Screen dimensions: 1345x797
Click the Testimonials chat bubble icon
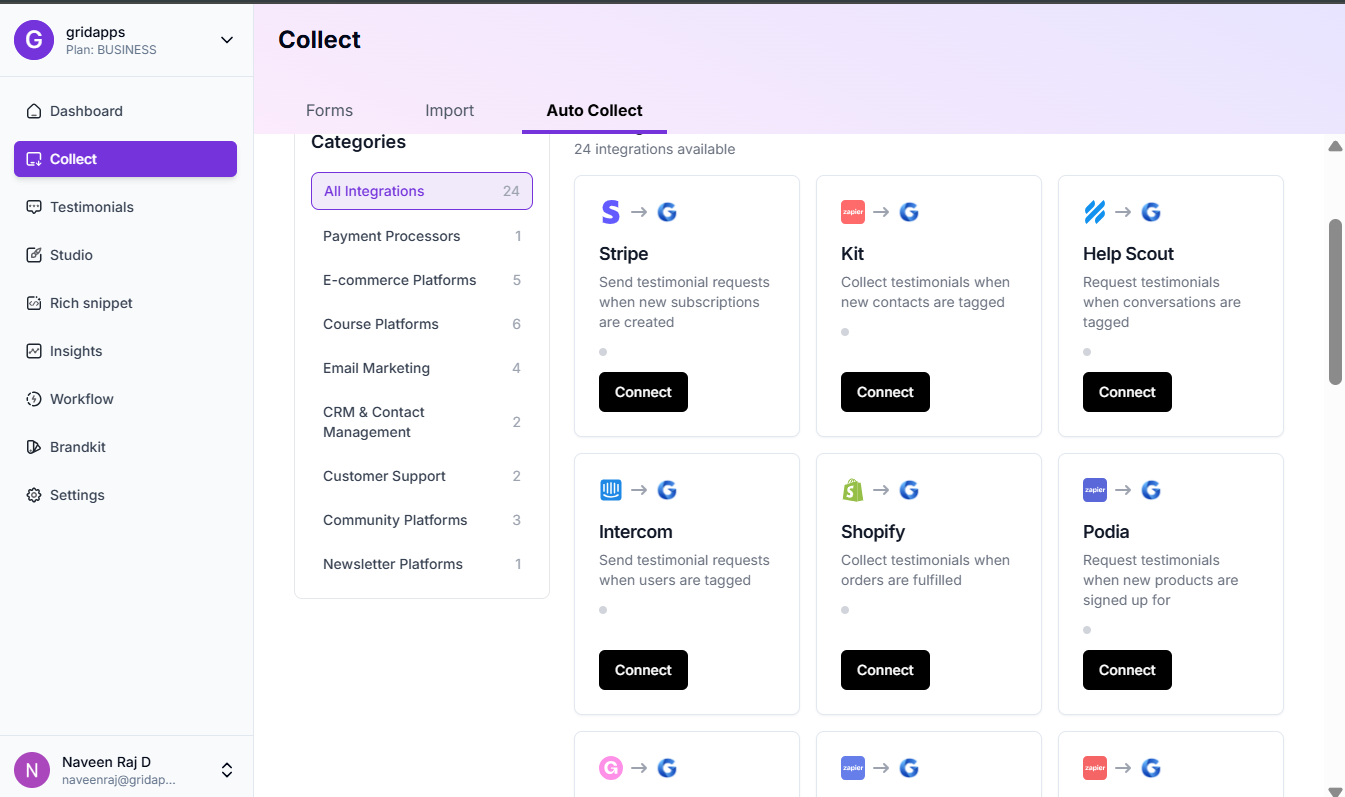coord(34,207)
